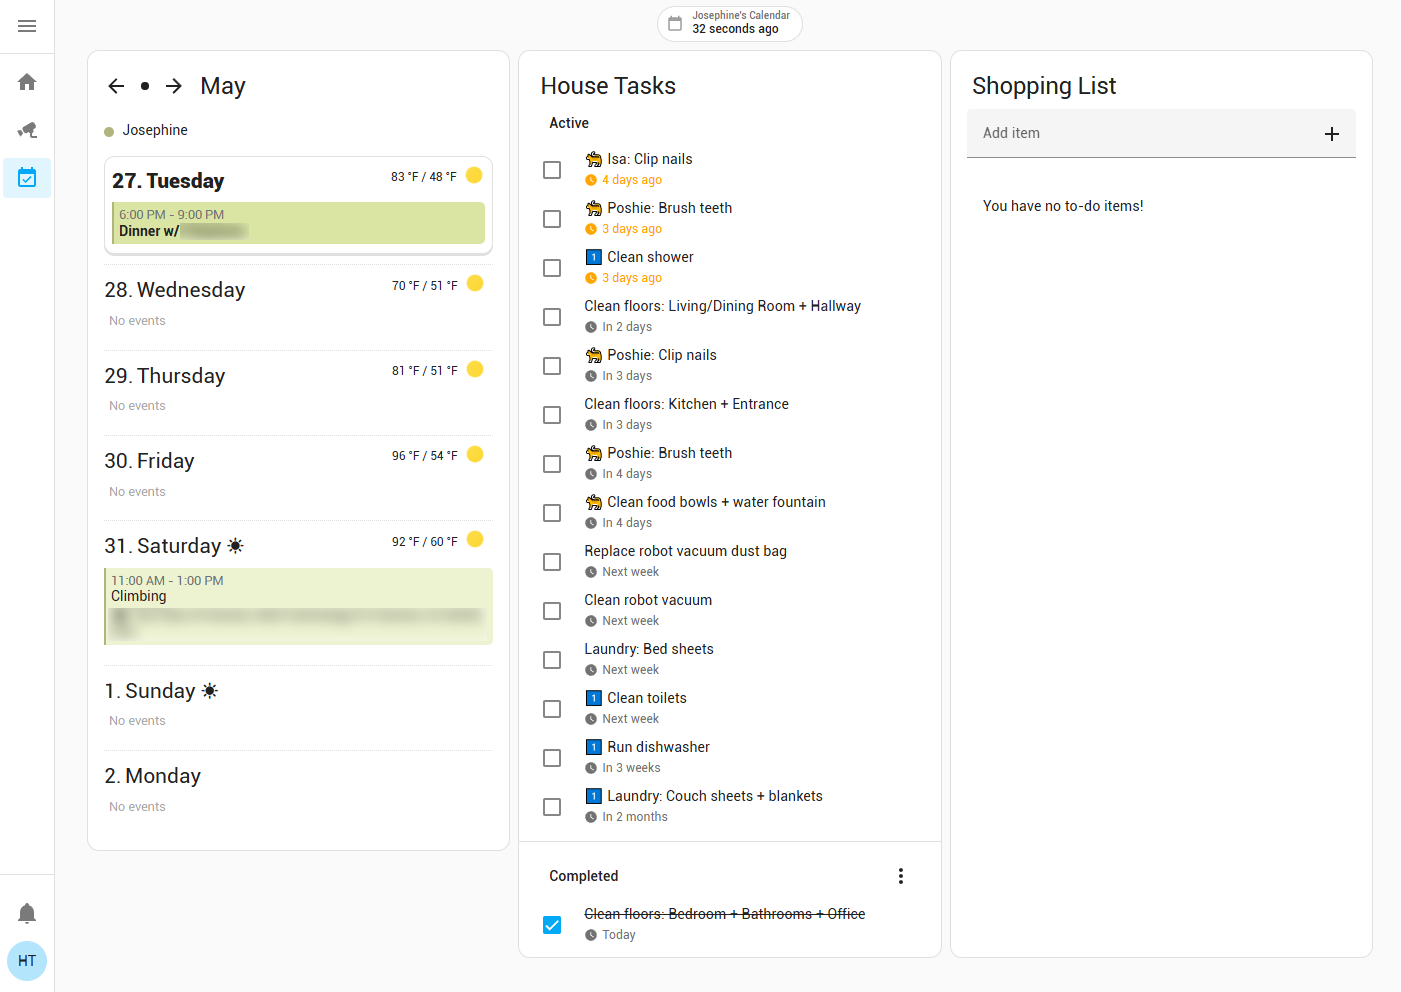Open the security camera view icon
1401x992 pixels.
coord(27,130)
